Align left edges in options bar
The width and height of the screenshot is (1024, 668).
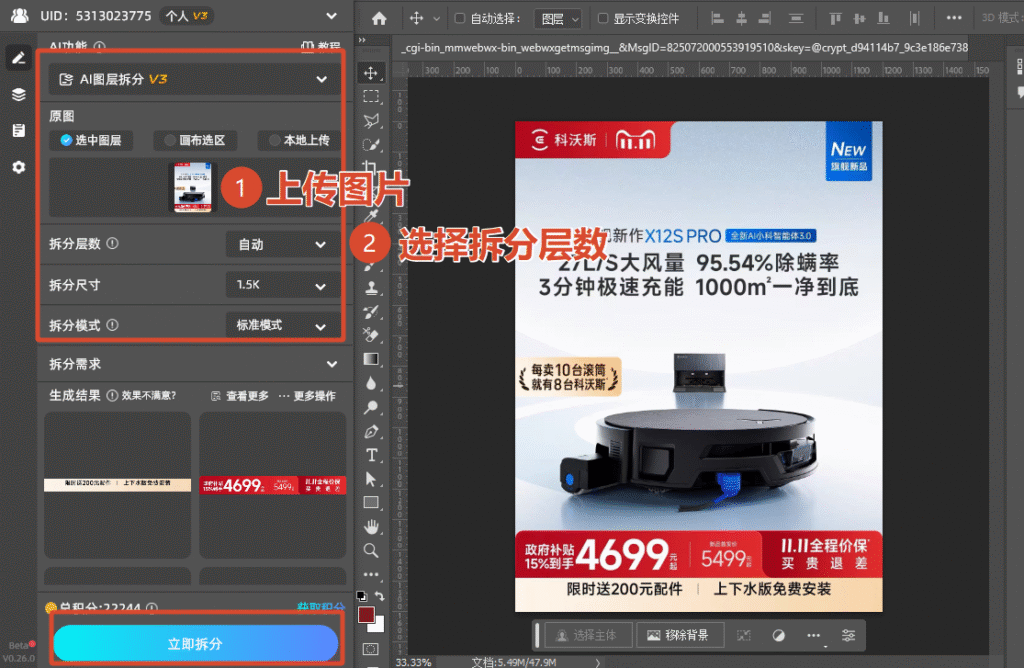[717, 18]
